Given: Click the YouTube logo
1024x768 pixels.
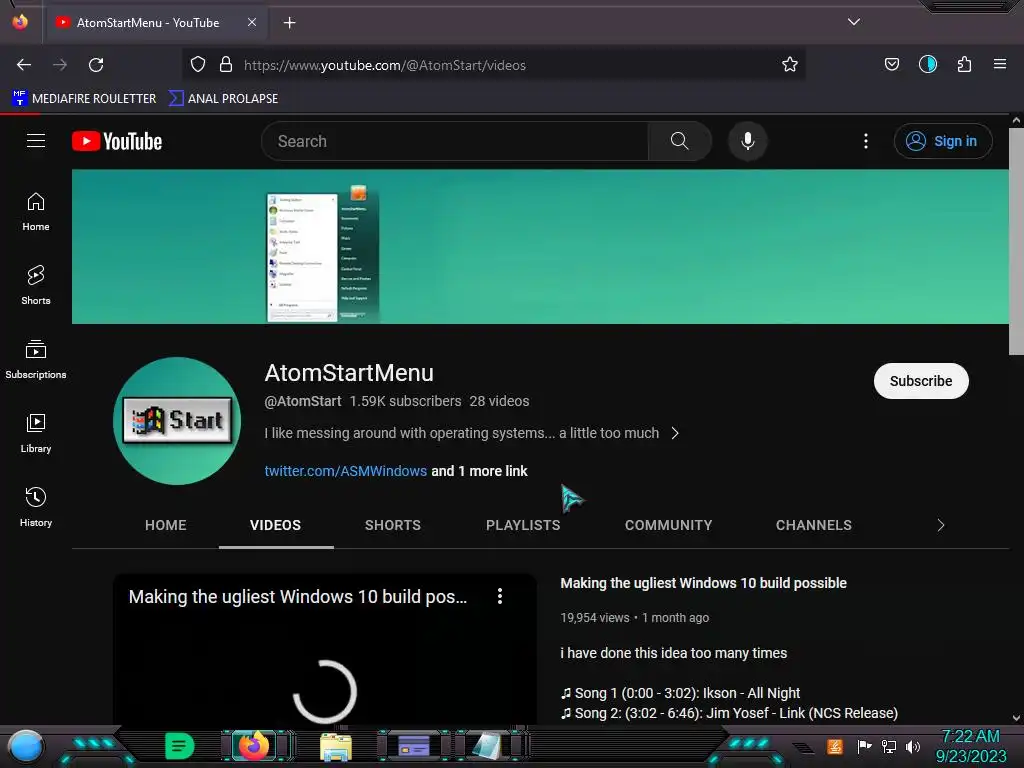Looking at the screenshot, I should (x=117, y=141).
